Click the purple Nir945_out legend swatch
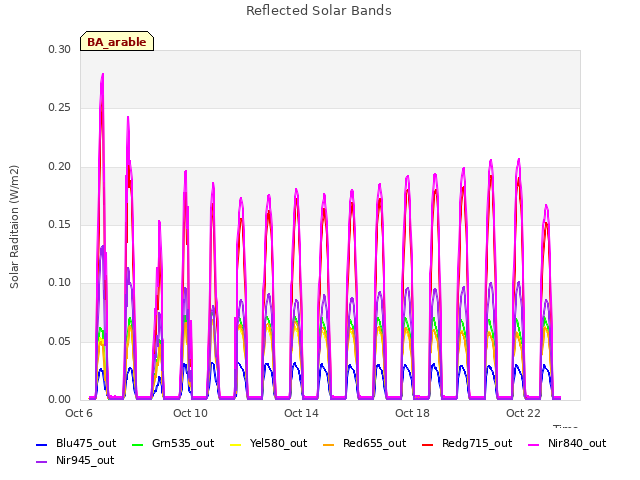 point(42,462)
